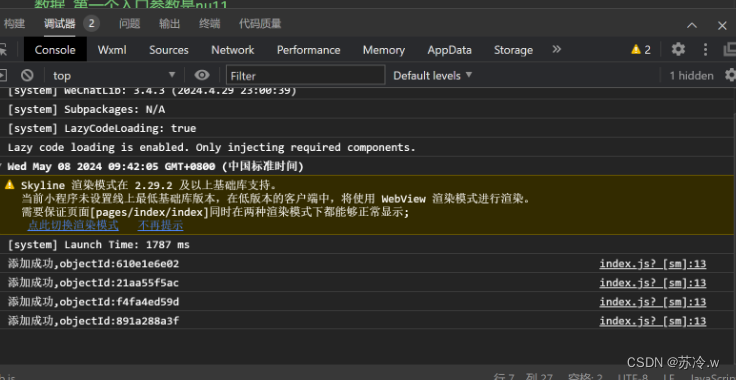Select the 终端 panel tab
Viewport: 736px width, 380px height.
209,23
